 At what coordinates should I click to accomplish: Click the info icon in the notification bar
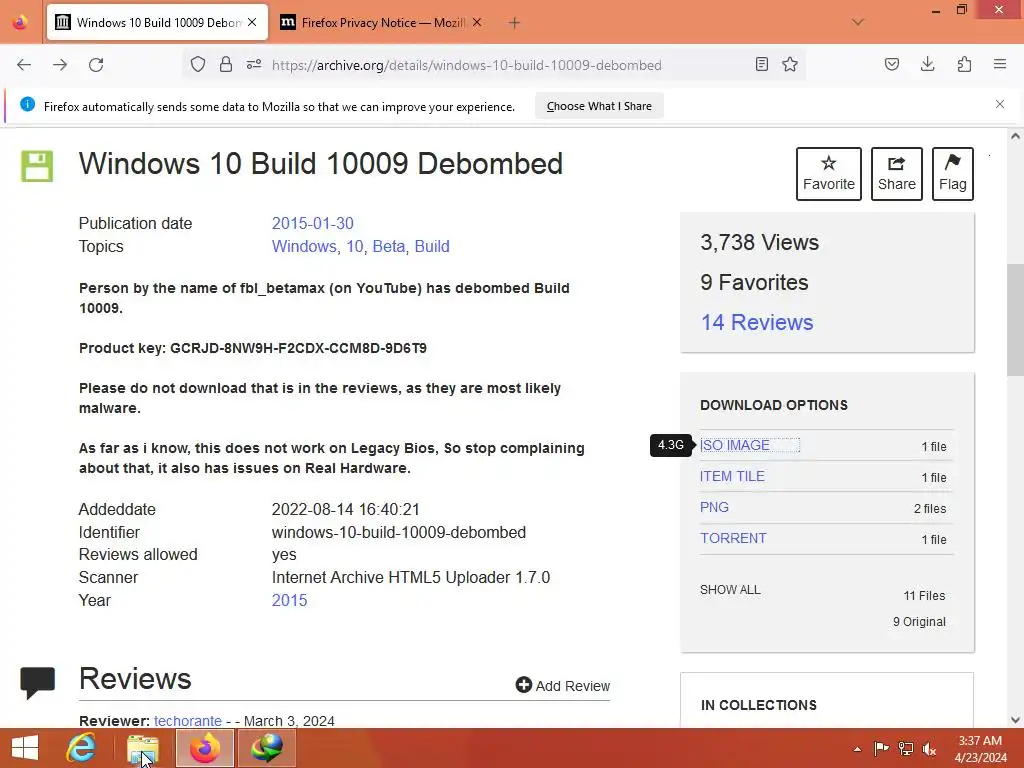coord(27,104)
